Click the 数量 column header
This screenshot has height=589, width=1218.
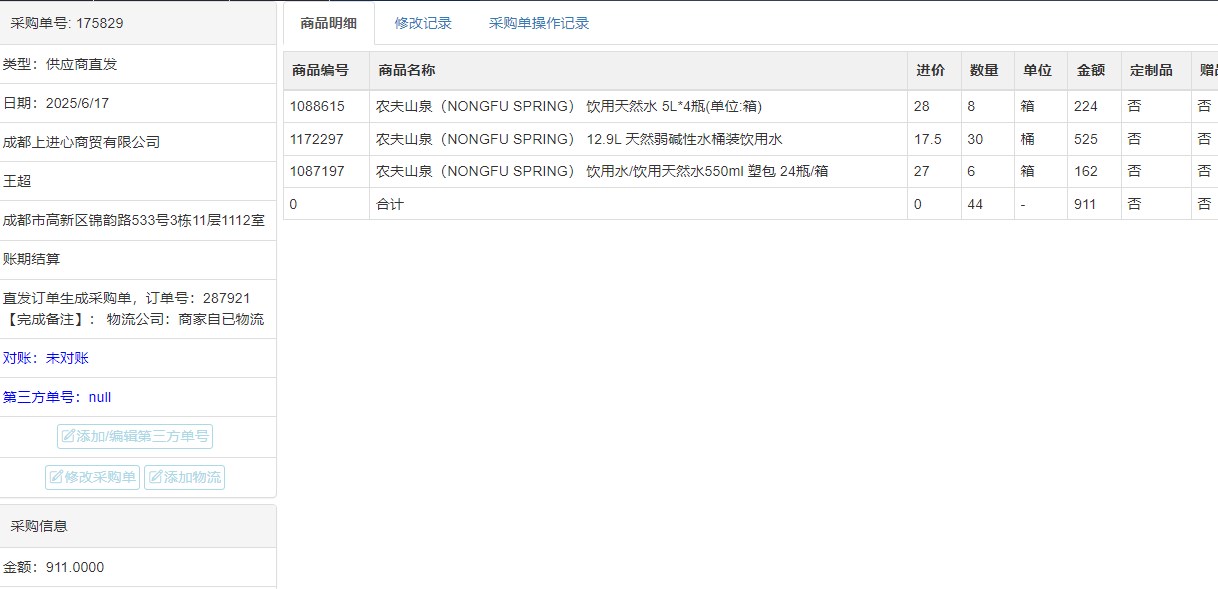pos(988,71)
